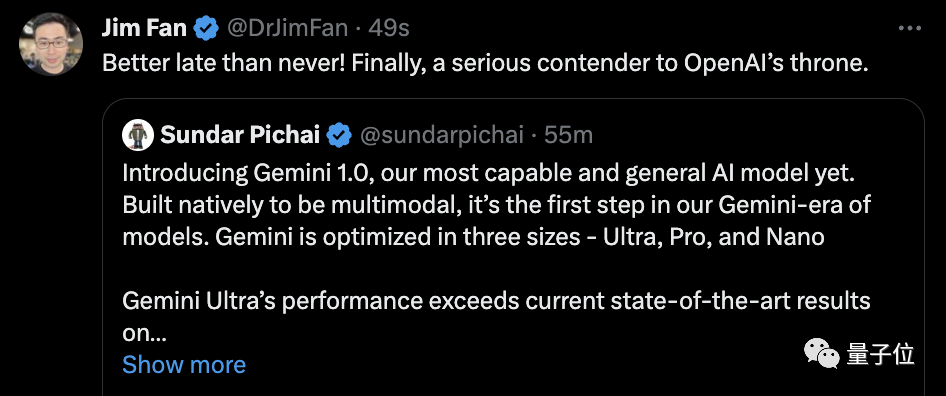Expand quoted tweet with Show more
Screen dimensions: 946x396
(x=184, y=365)
